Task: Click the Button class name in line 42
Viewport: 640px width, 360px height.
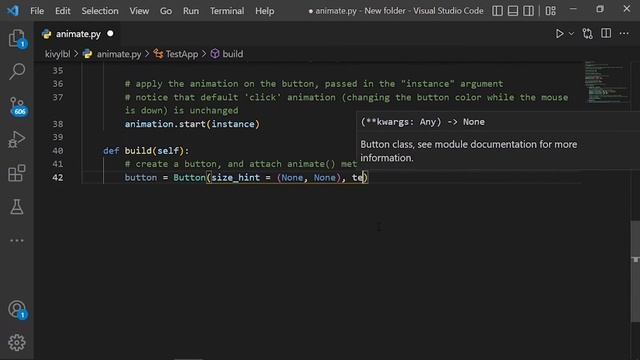Action: tap(189, 178)
